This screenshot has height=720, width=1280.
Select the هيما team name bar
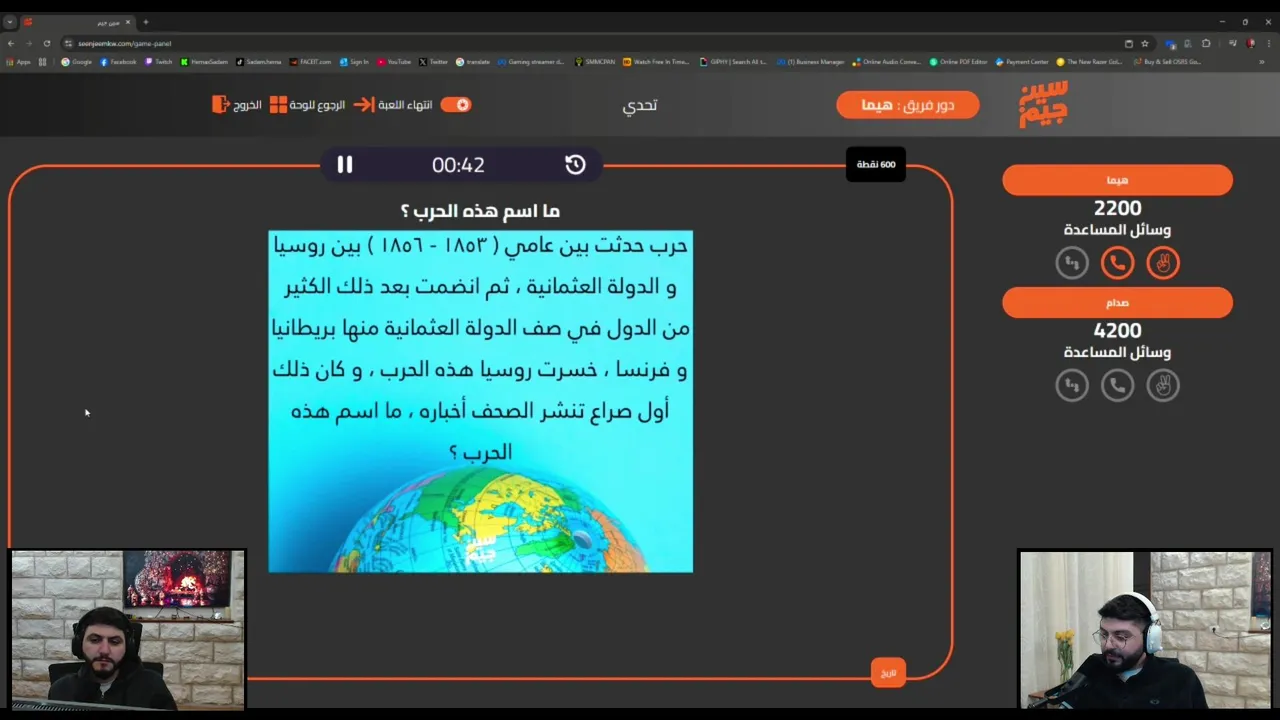click(x=1117, y=180)
